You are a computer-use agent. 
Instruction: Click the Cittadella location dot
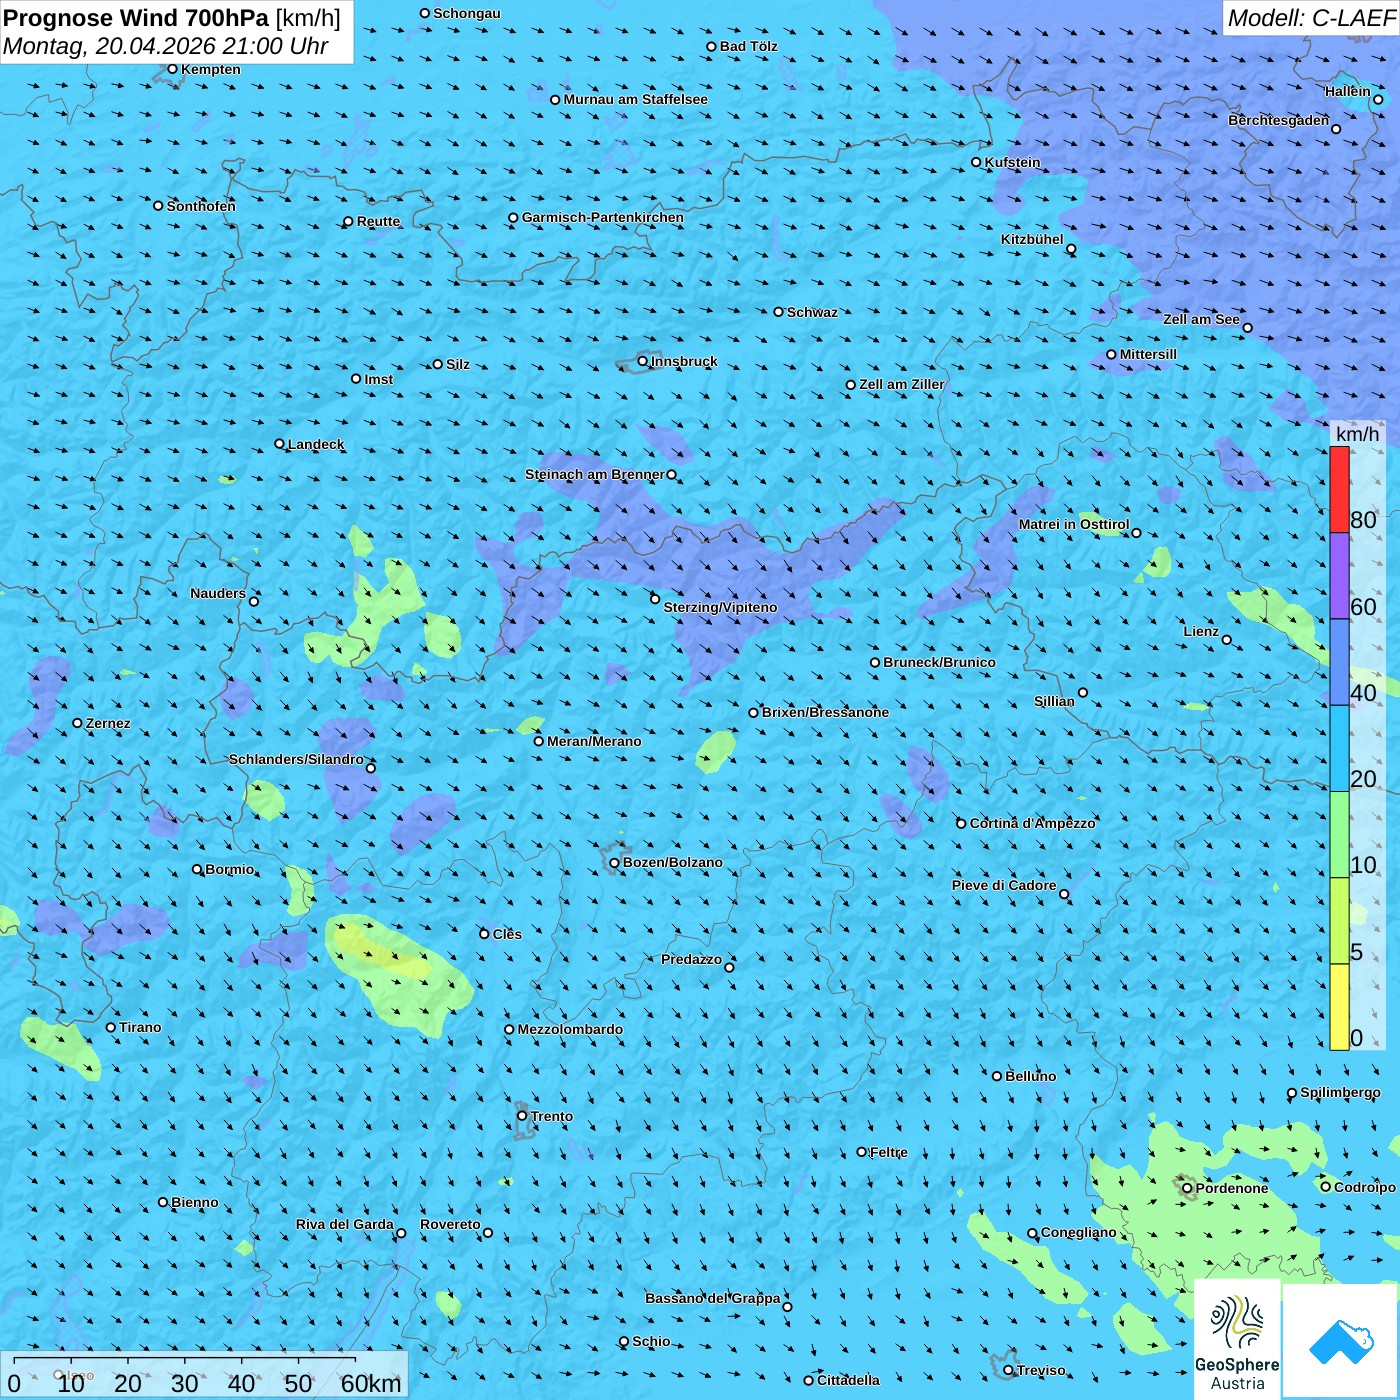click(x=808, y=1380)
